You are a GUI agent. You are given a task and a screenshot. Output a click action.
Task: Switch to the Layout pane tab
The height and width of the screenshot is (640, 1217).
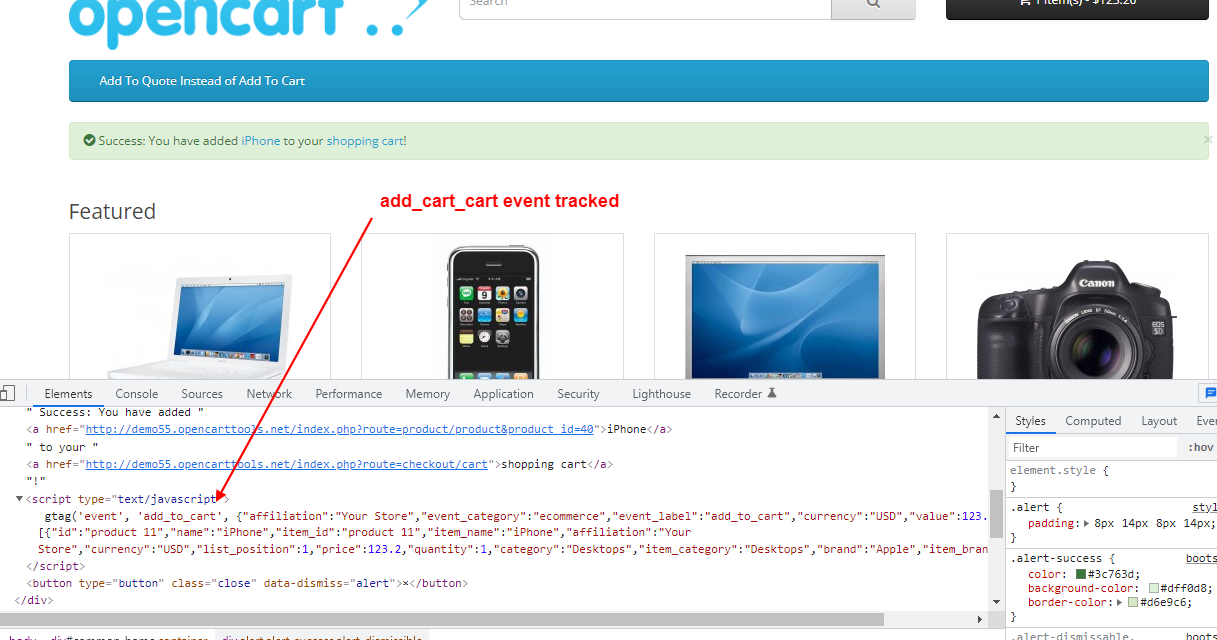pos(1159,421)
